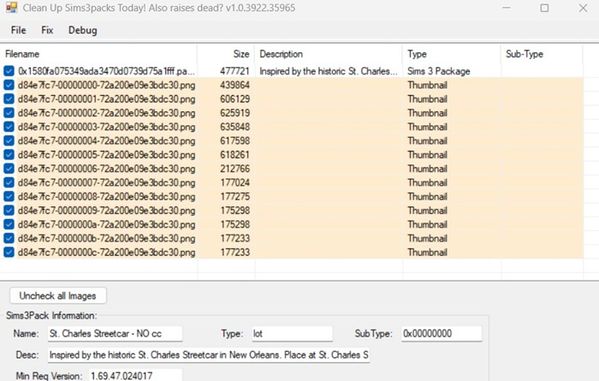Click the application icon in title bar

coord(11,8)
